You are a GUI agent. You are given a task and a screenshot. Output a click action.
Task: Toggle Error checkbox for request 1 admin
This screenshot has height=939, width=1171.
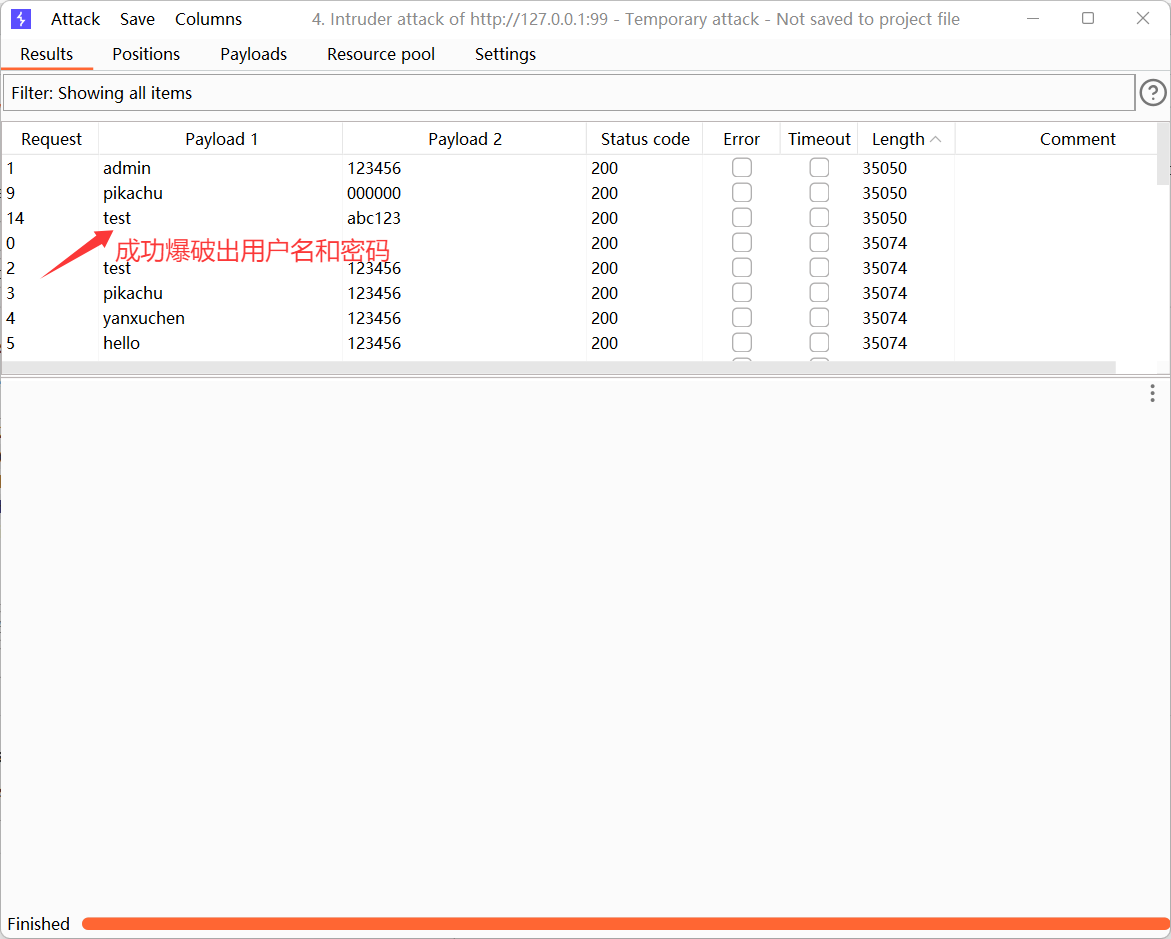pyautogui.click(x=742, y=167)
